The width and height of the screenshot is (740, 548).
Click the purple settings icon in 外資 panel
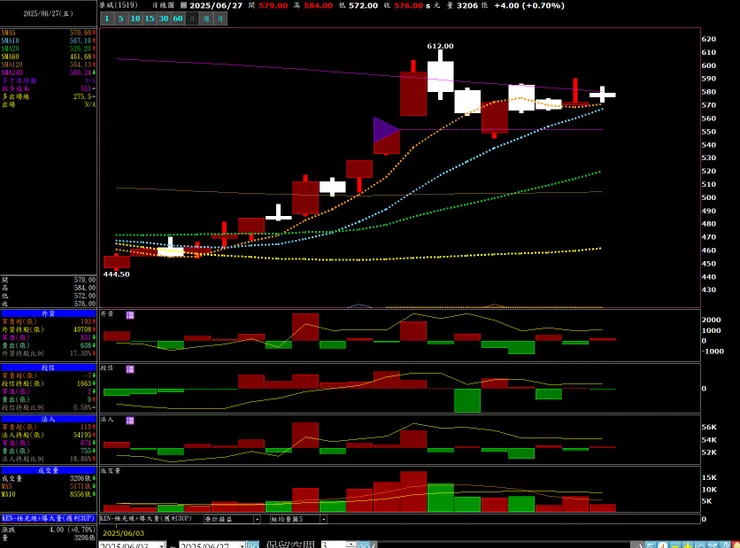(130, 315)
